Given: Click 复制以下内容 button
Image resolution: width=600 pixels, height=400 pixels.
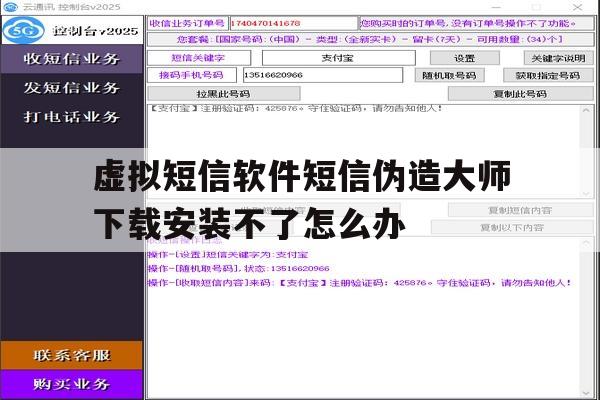Looking at the screenshot, I should pyautogui.click(x=512, y=227).
